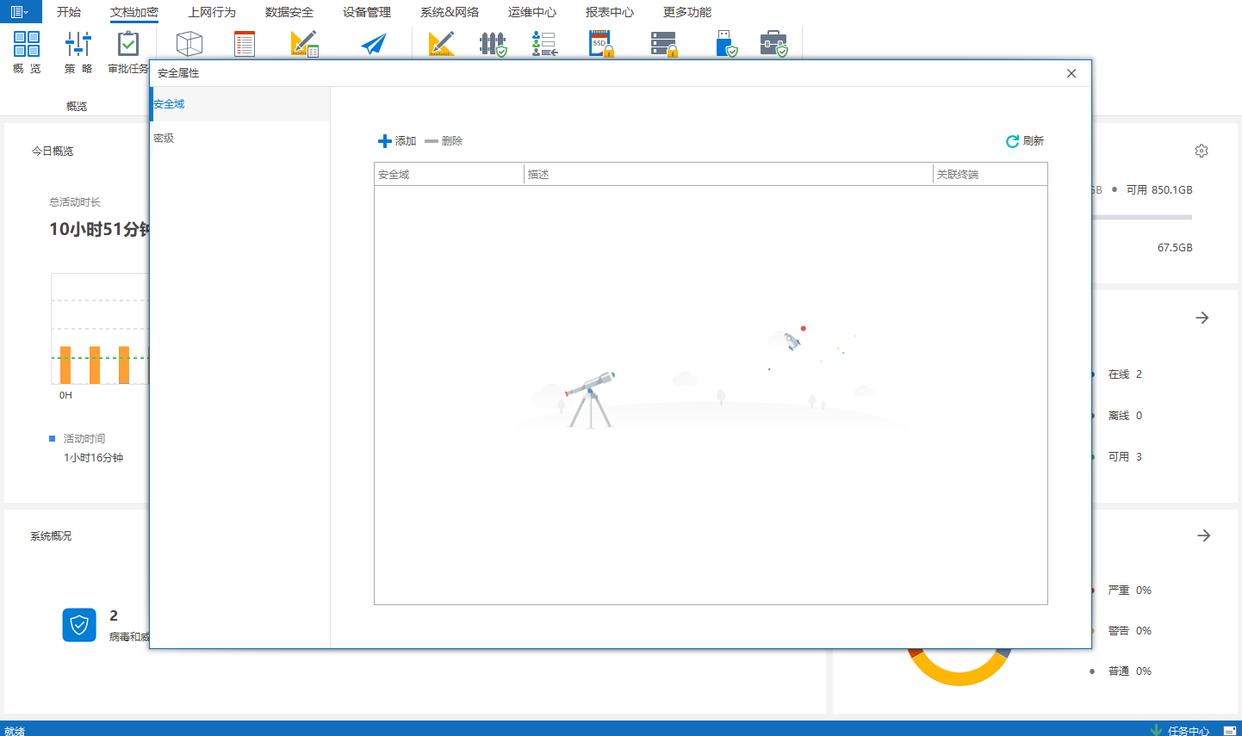Click the ruler-pencil with calendar icon
Viewport: 1242px width, 736px height.
(304, 43)
